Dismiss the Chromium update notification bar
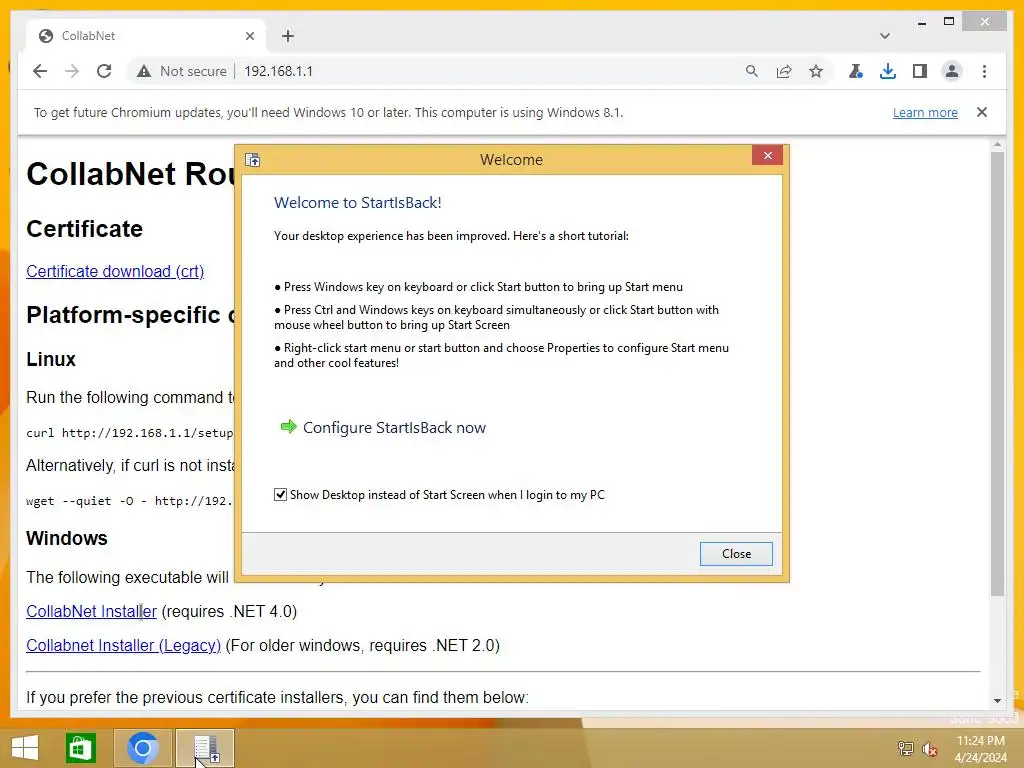1024x768 pixels. pyautogui.click(x=982, y=112)
